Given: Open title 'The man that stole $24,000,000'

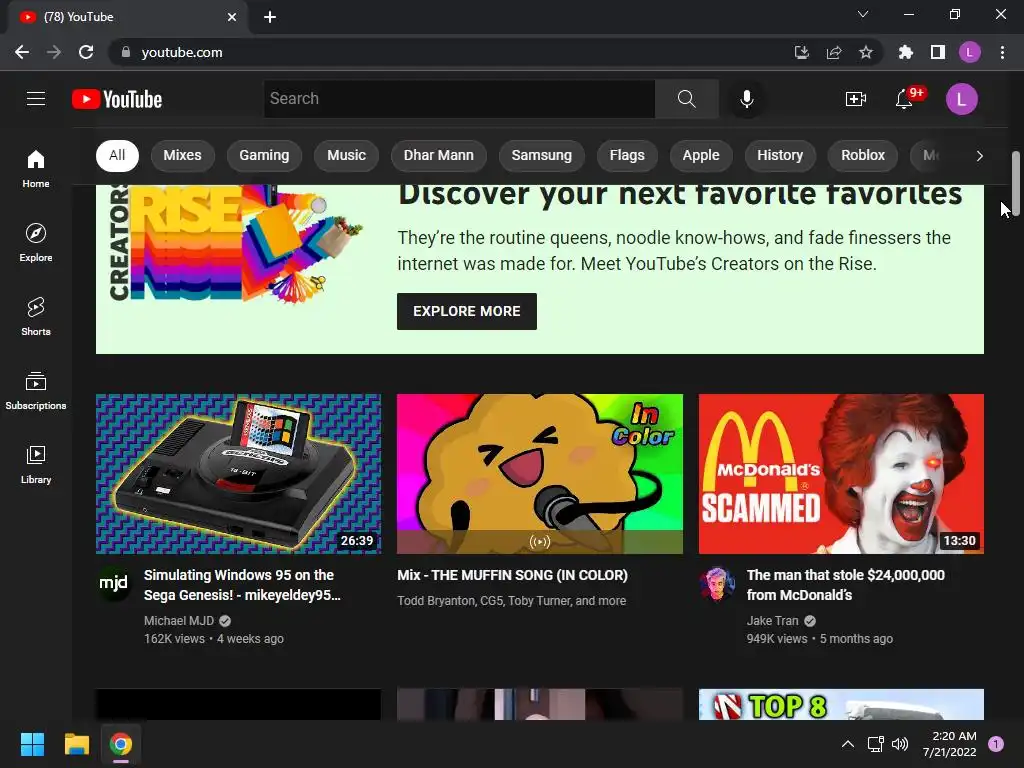Looking at the screenshot, I should (x=846, y=585).
